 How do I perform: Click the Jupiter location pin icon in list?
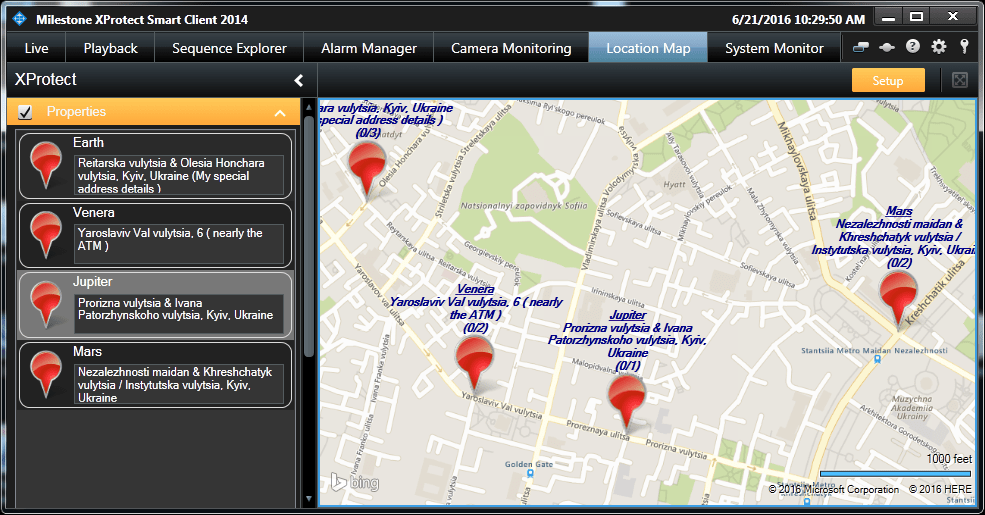point(46,305)
